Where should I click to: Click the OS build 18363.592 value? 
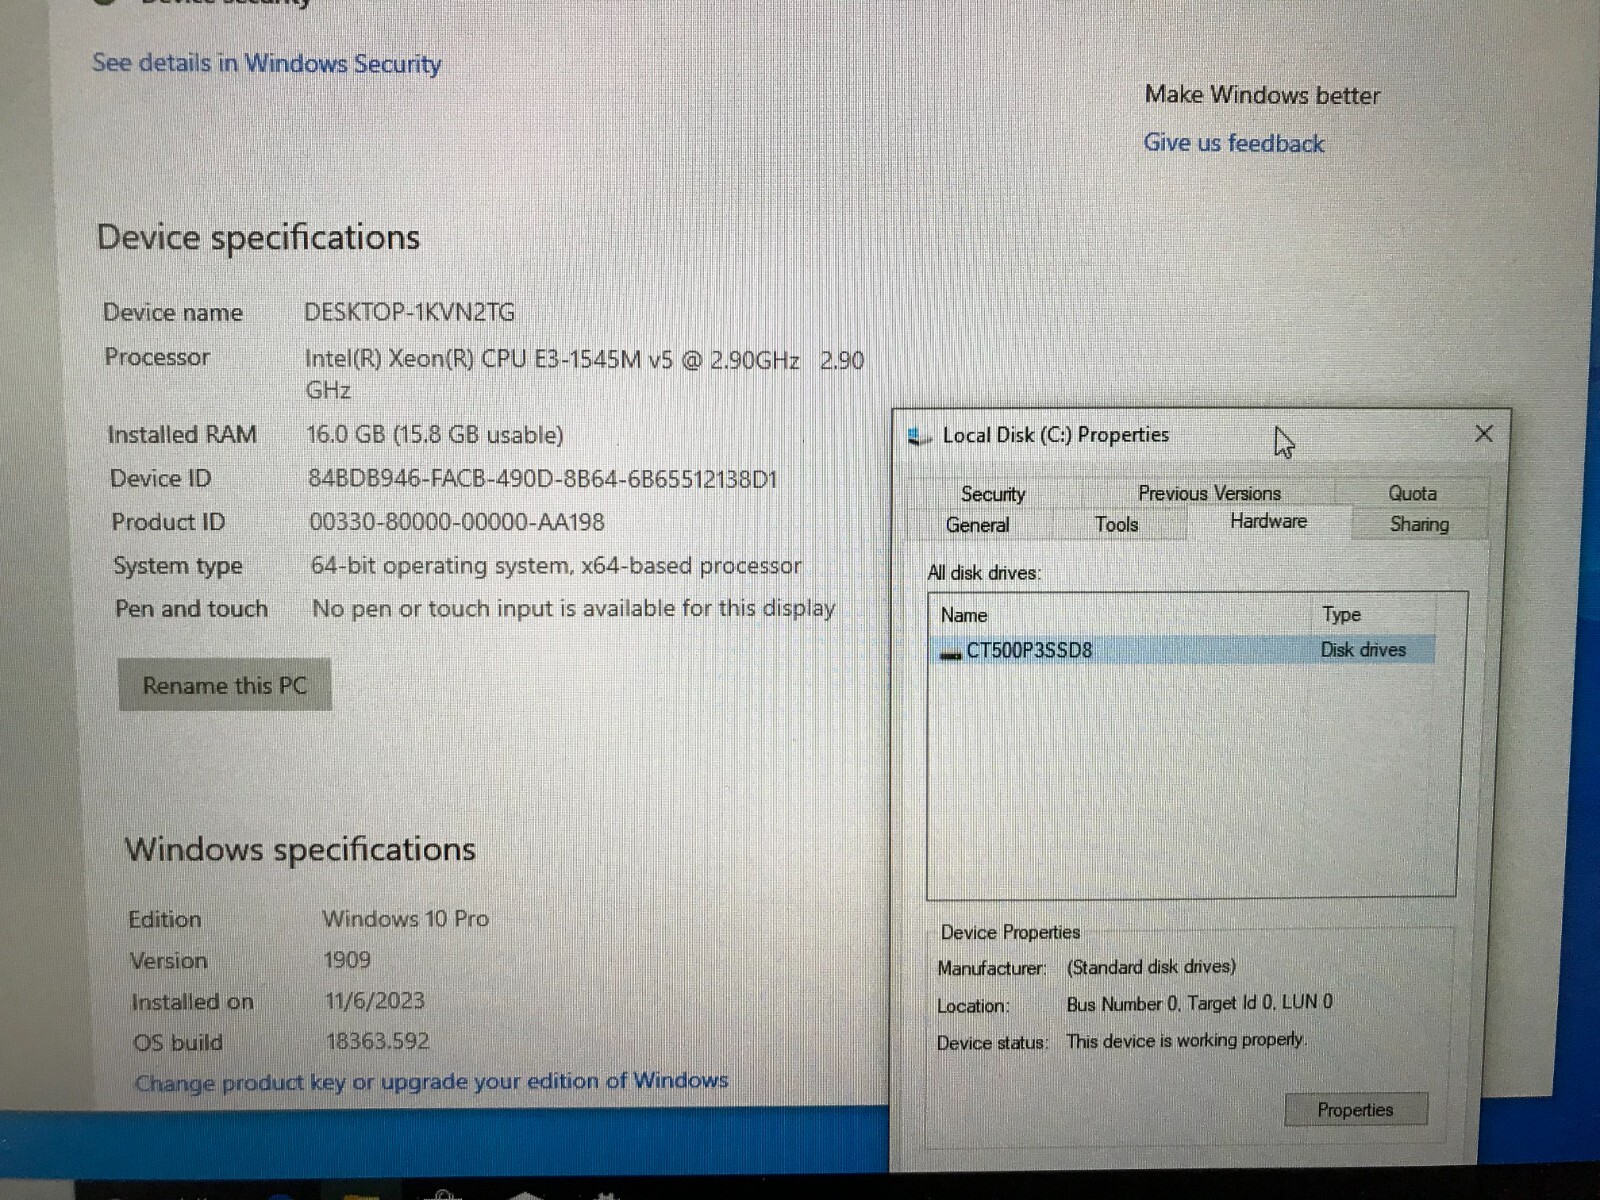[x=378, y=1041]
